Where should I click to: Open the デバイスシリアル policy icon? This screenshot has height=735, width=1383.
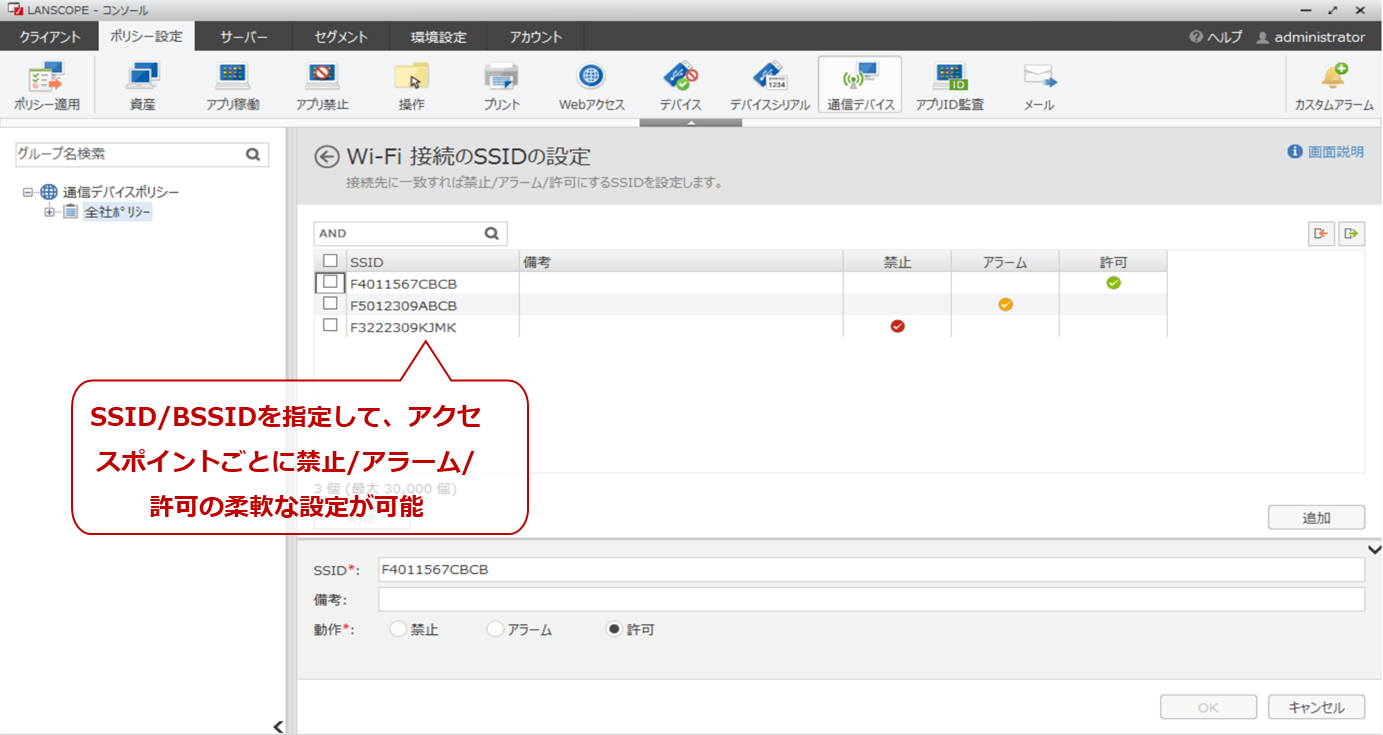[770, 86]
